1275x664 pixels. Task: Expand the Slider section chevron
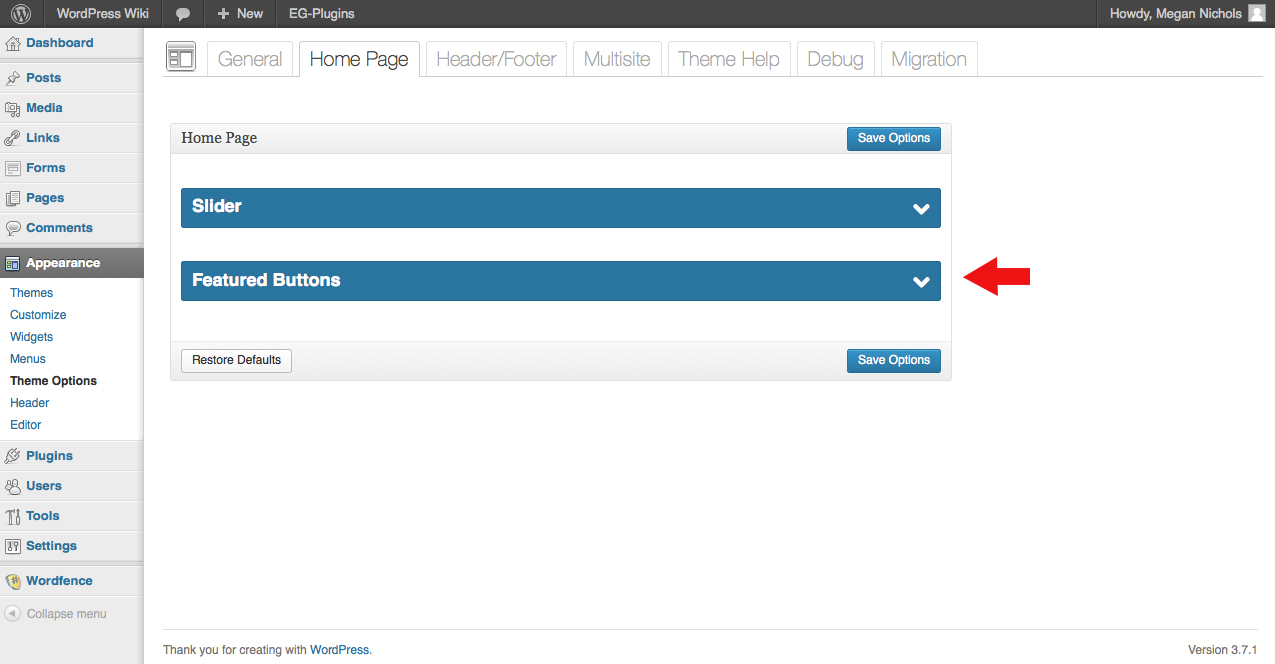point(921,208)
